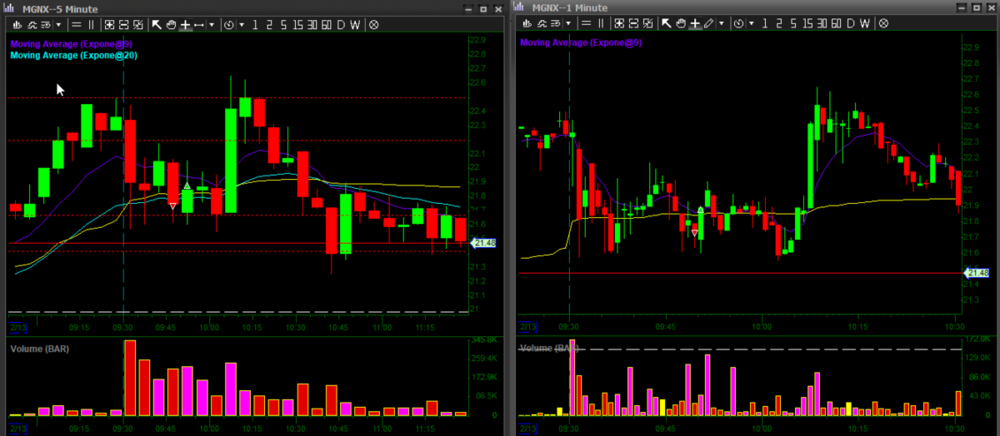Select the arrow pointer tool in 1 Minute chart

coord(666,25)
